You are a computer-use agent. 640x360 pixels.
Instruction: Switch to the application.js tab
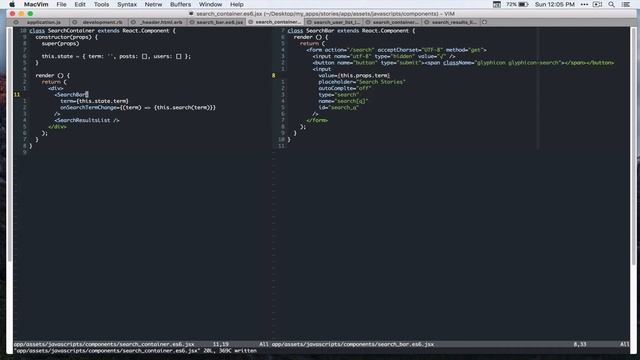pos(44,22)
